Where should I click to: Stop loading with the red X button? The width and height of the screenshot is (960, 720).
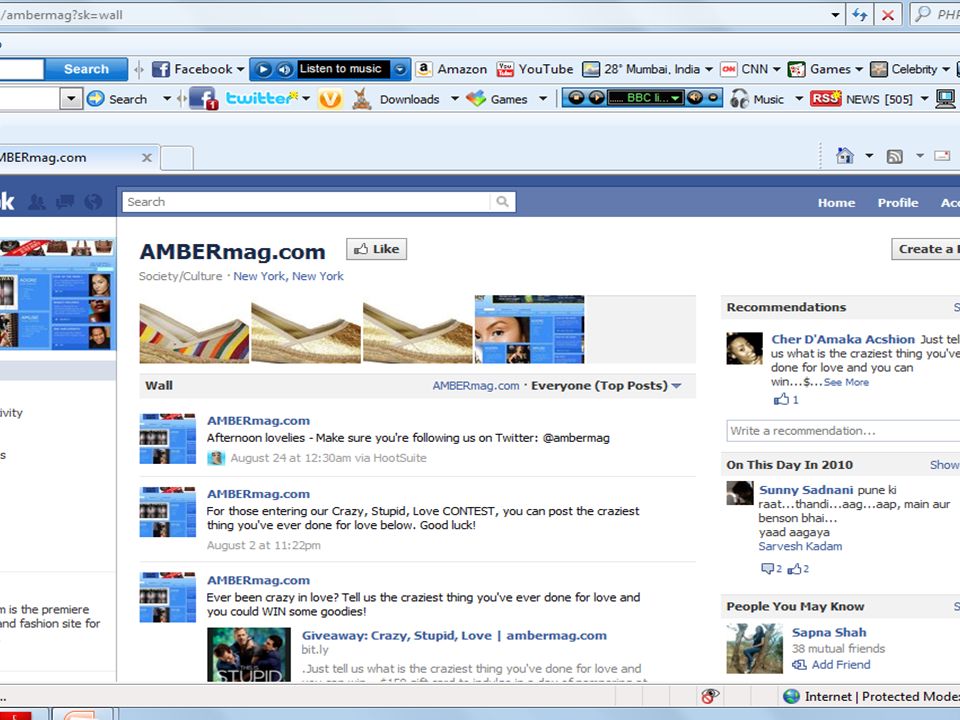point(887,15)
